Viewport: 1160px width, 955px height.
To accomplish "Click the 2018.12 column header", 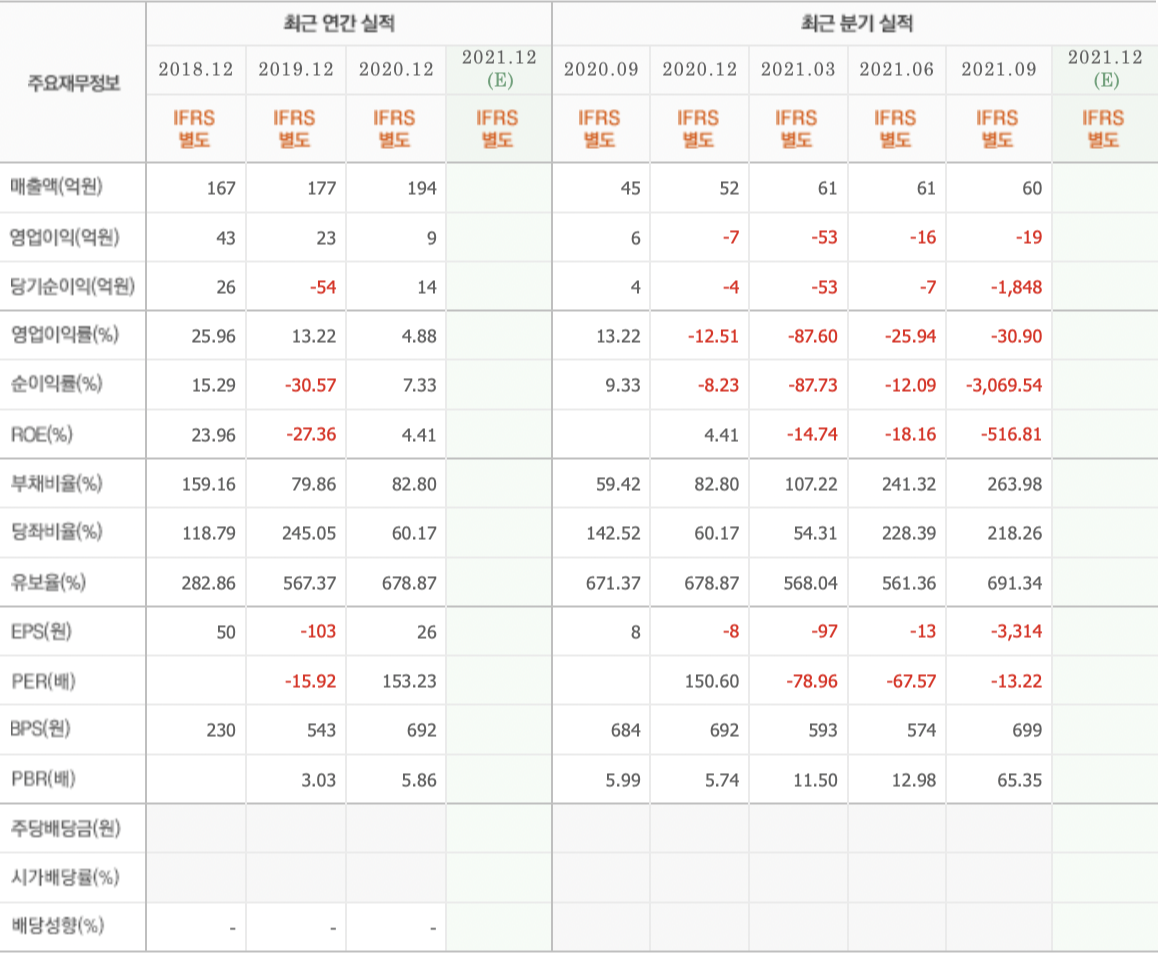I will pyautogui.click(x=196, y=70).
